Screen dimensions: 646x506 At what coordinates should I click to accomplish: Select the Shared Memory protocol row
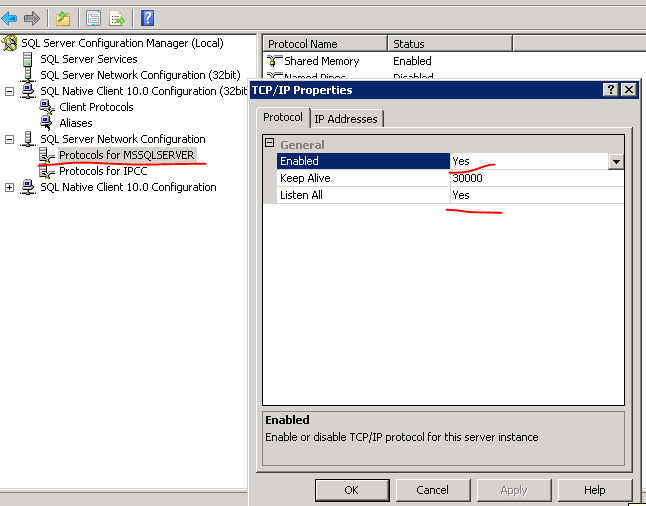pos(322,61)
